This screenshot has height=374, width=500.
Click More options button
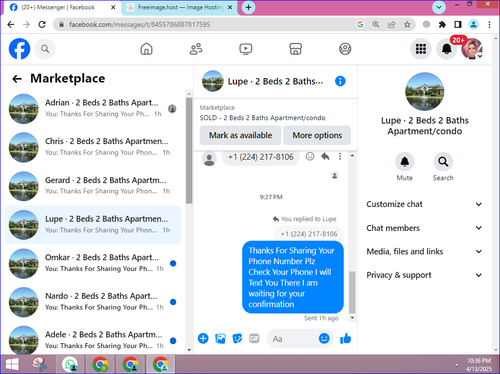(317, 135)
